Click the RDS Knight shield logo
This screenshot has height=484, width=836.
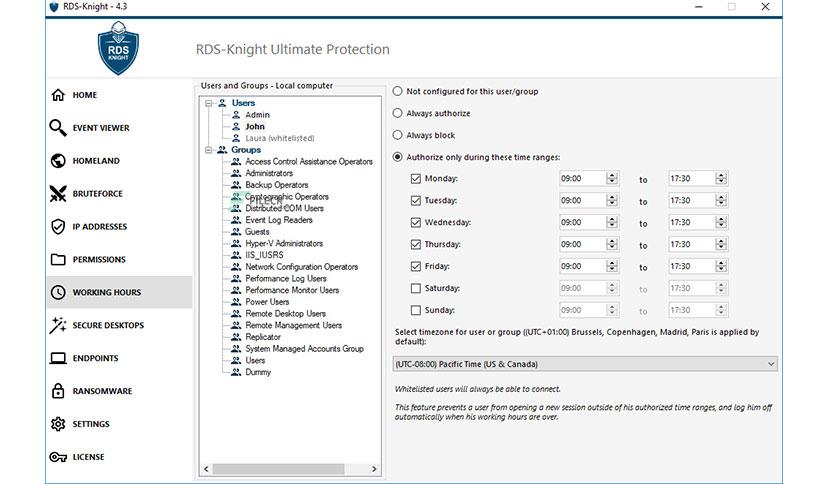tap(118, 48)
